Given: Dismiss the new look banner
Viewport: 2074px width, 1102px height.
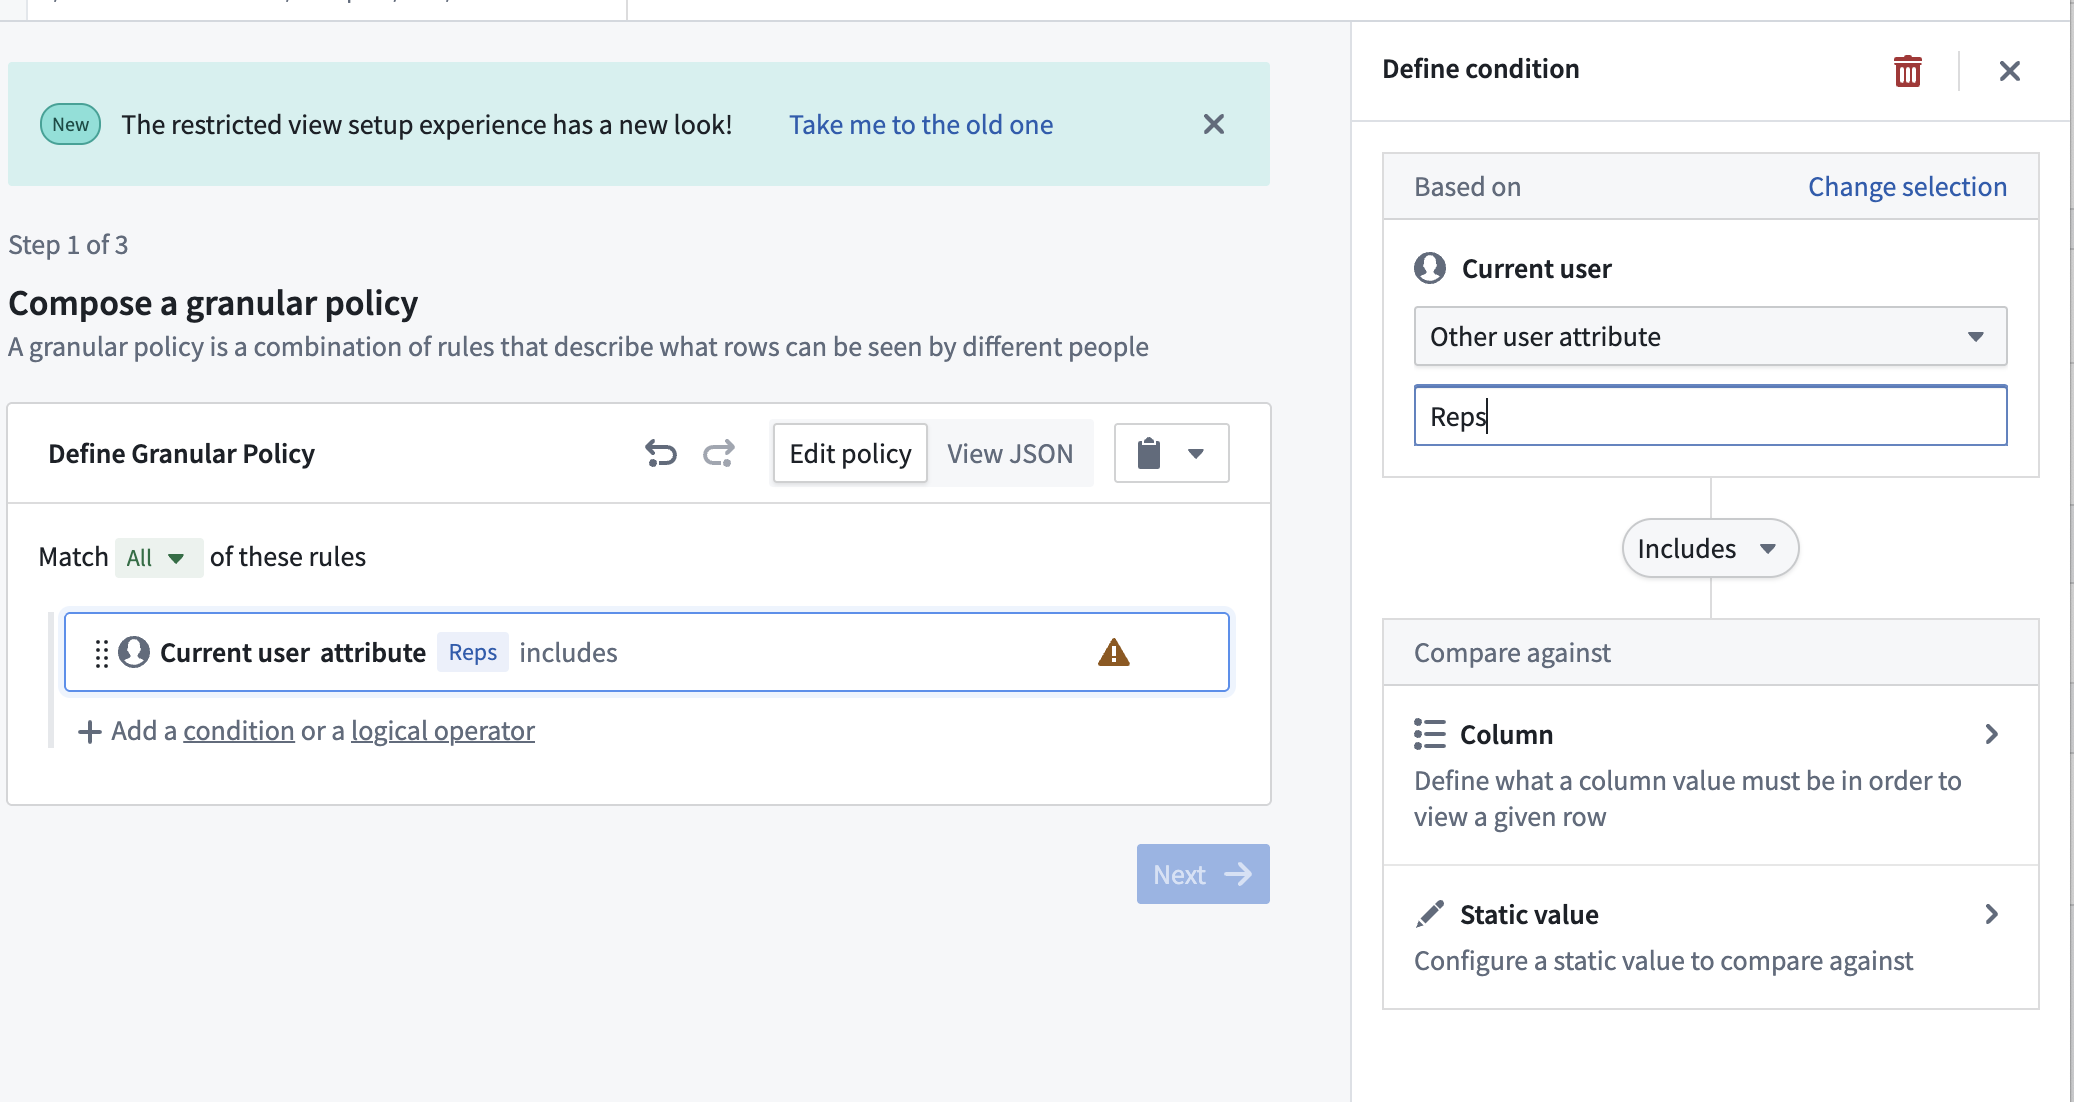Looking at the screenshot, I should point(1213,124).
